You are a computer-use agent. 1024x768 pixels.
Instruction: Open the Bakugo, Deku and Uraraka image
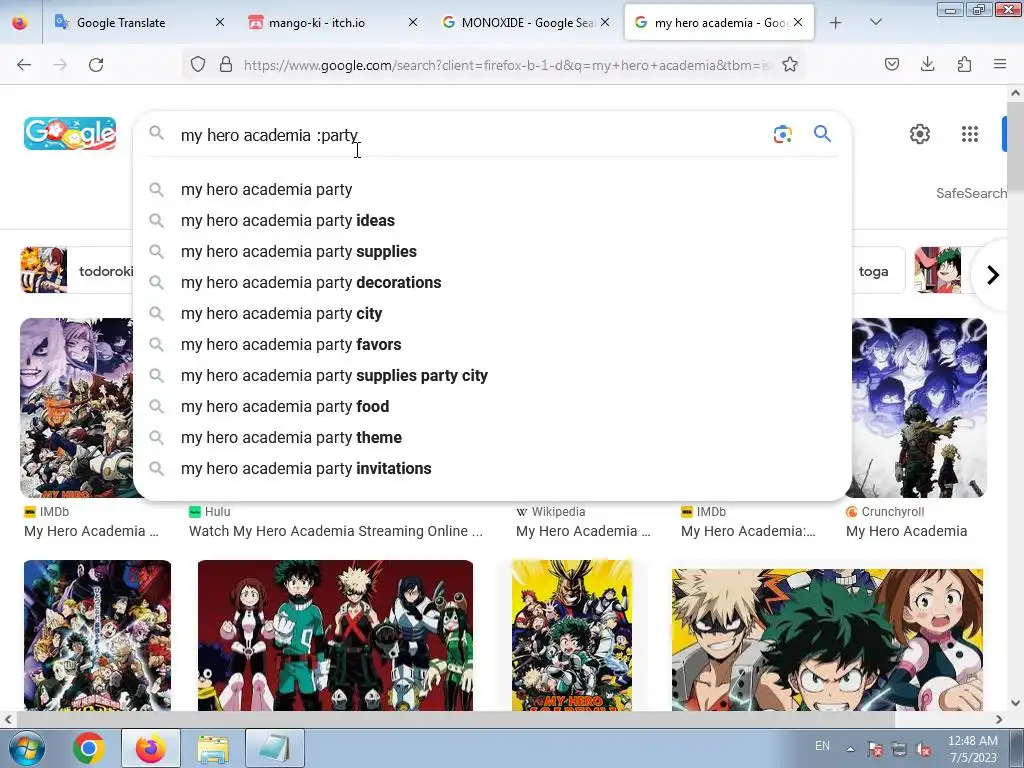(827, 639)
